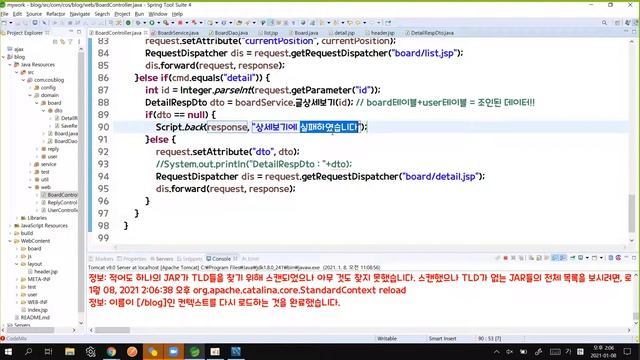Select the service package
Viewport: 640px width, 360px height.
tap(45, 164)
